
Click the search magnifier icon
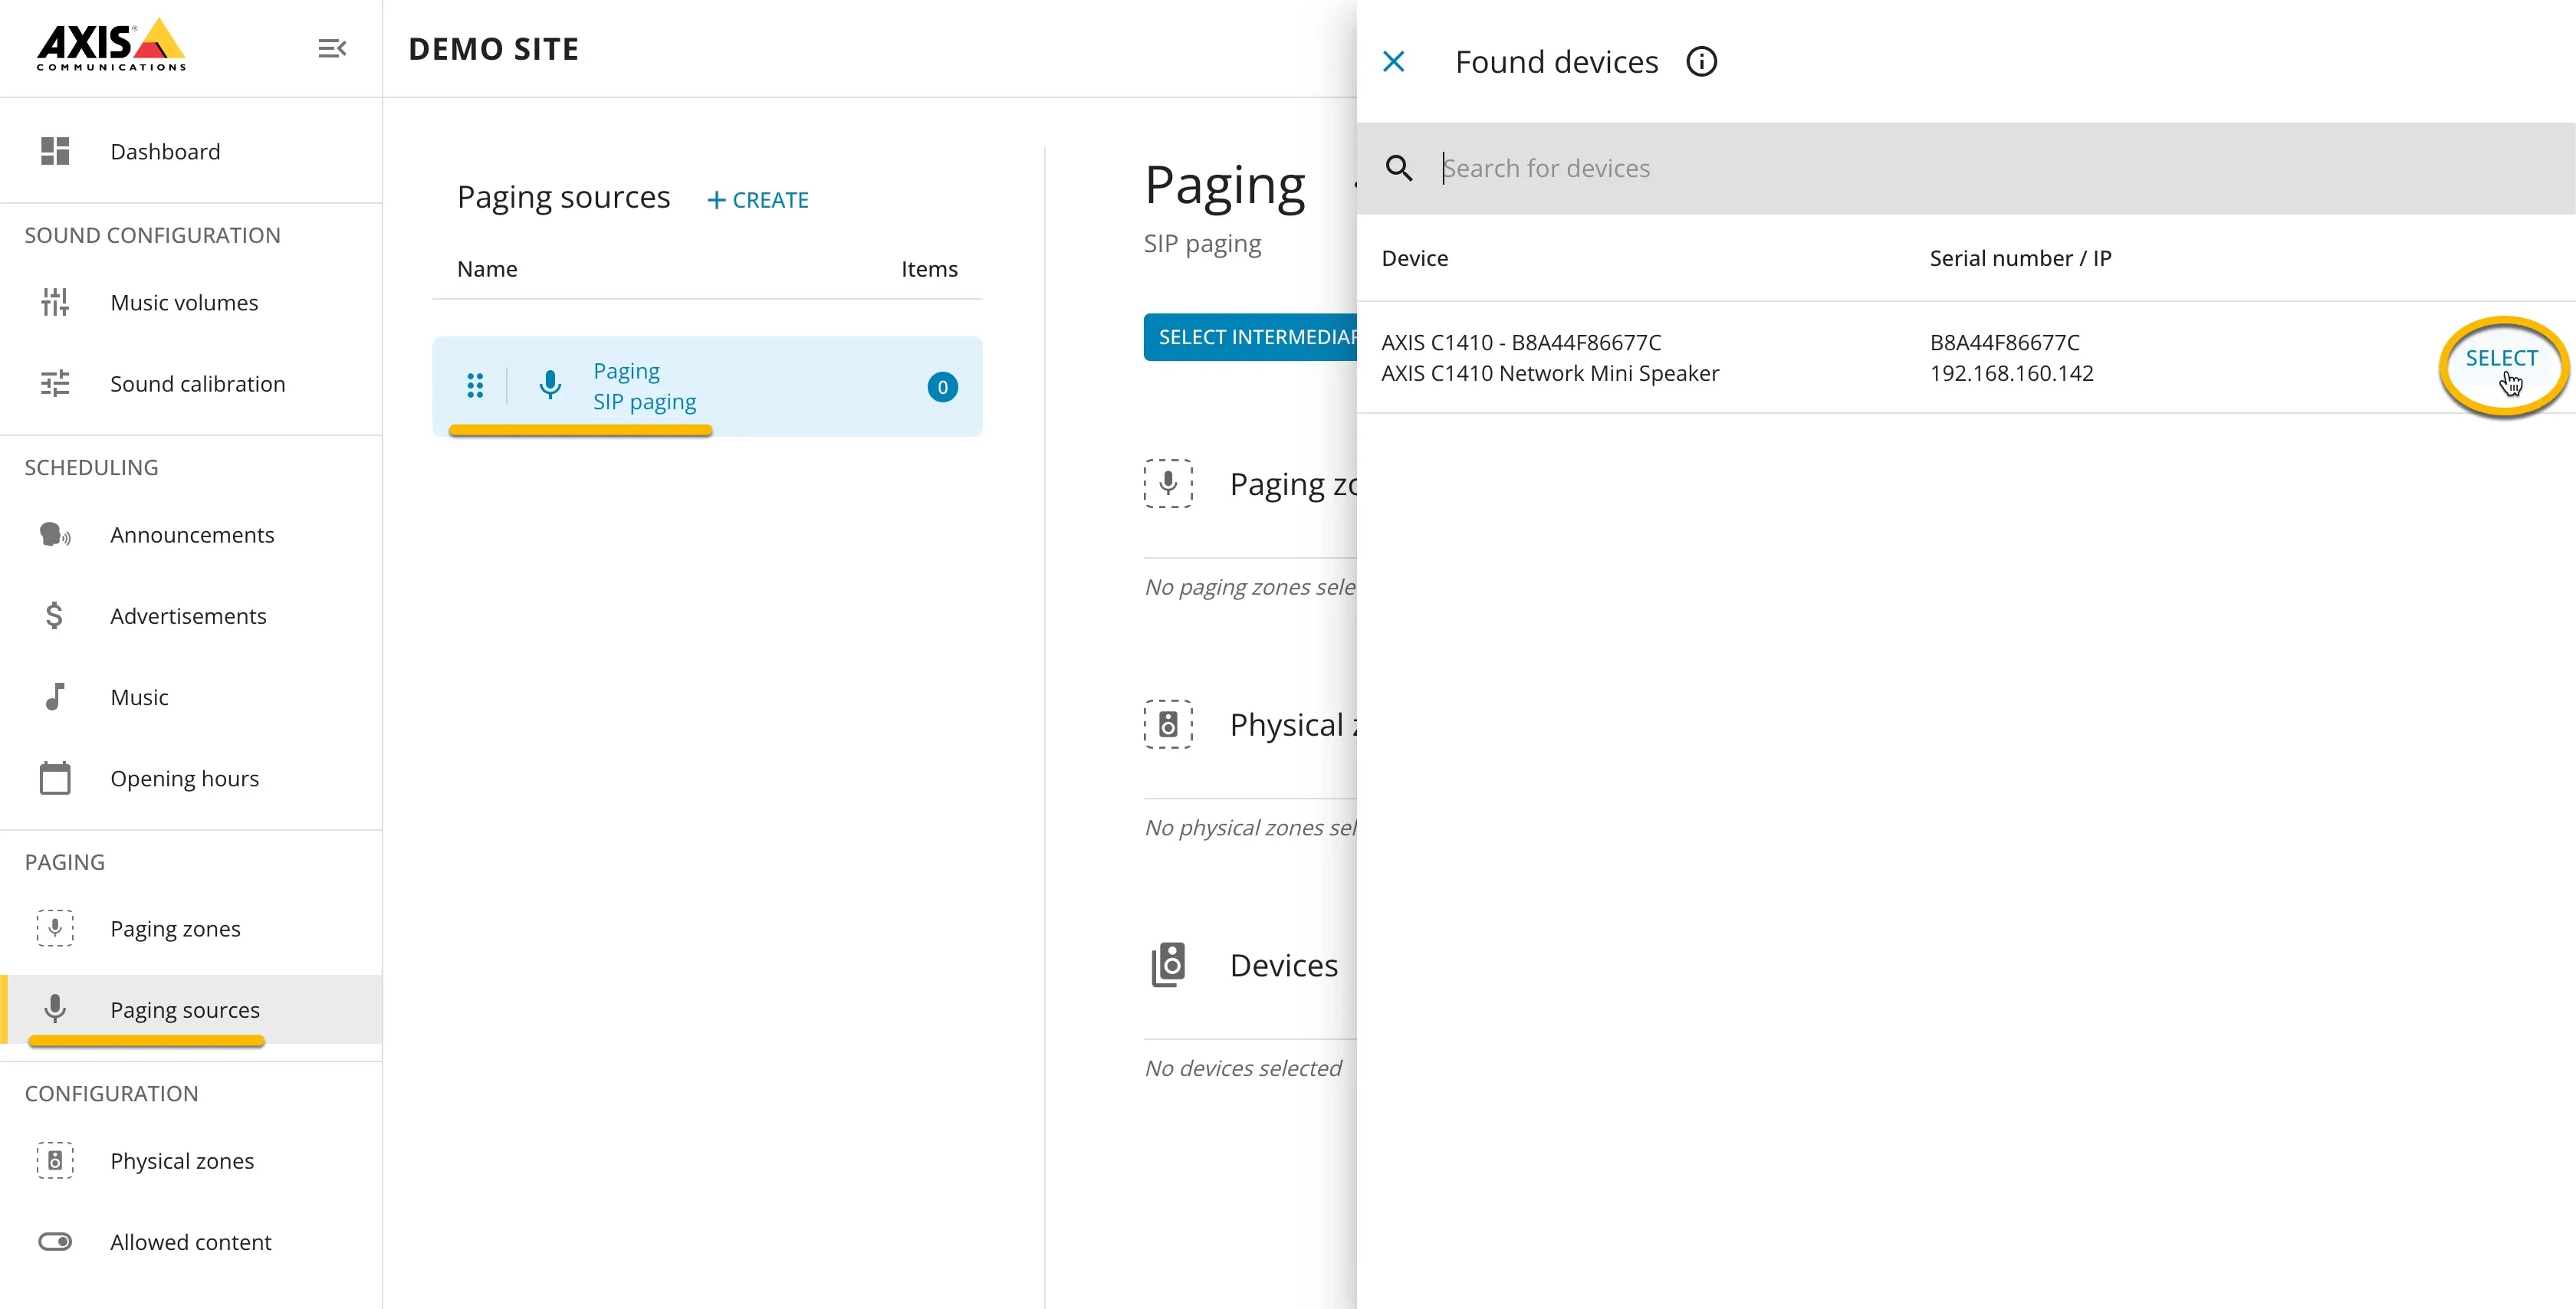[x=1399, y=168]
